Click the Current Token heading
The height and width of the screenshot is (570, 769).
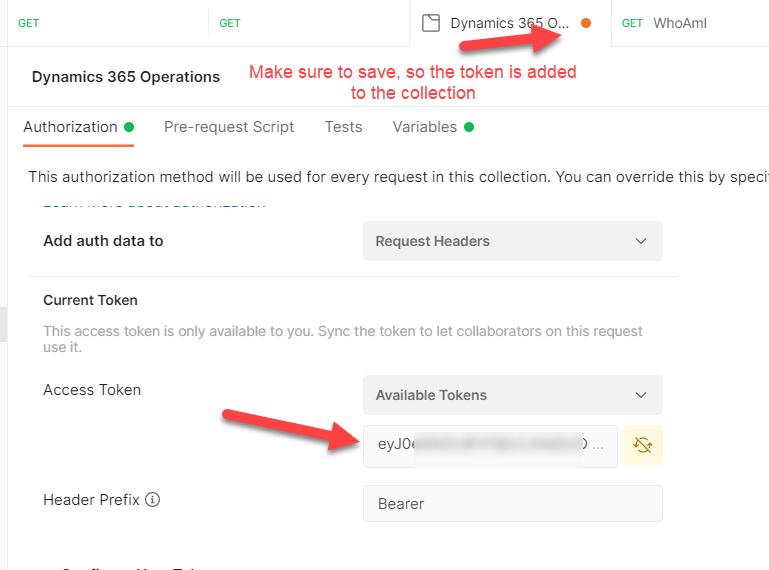[90, 300]
